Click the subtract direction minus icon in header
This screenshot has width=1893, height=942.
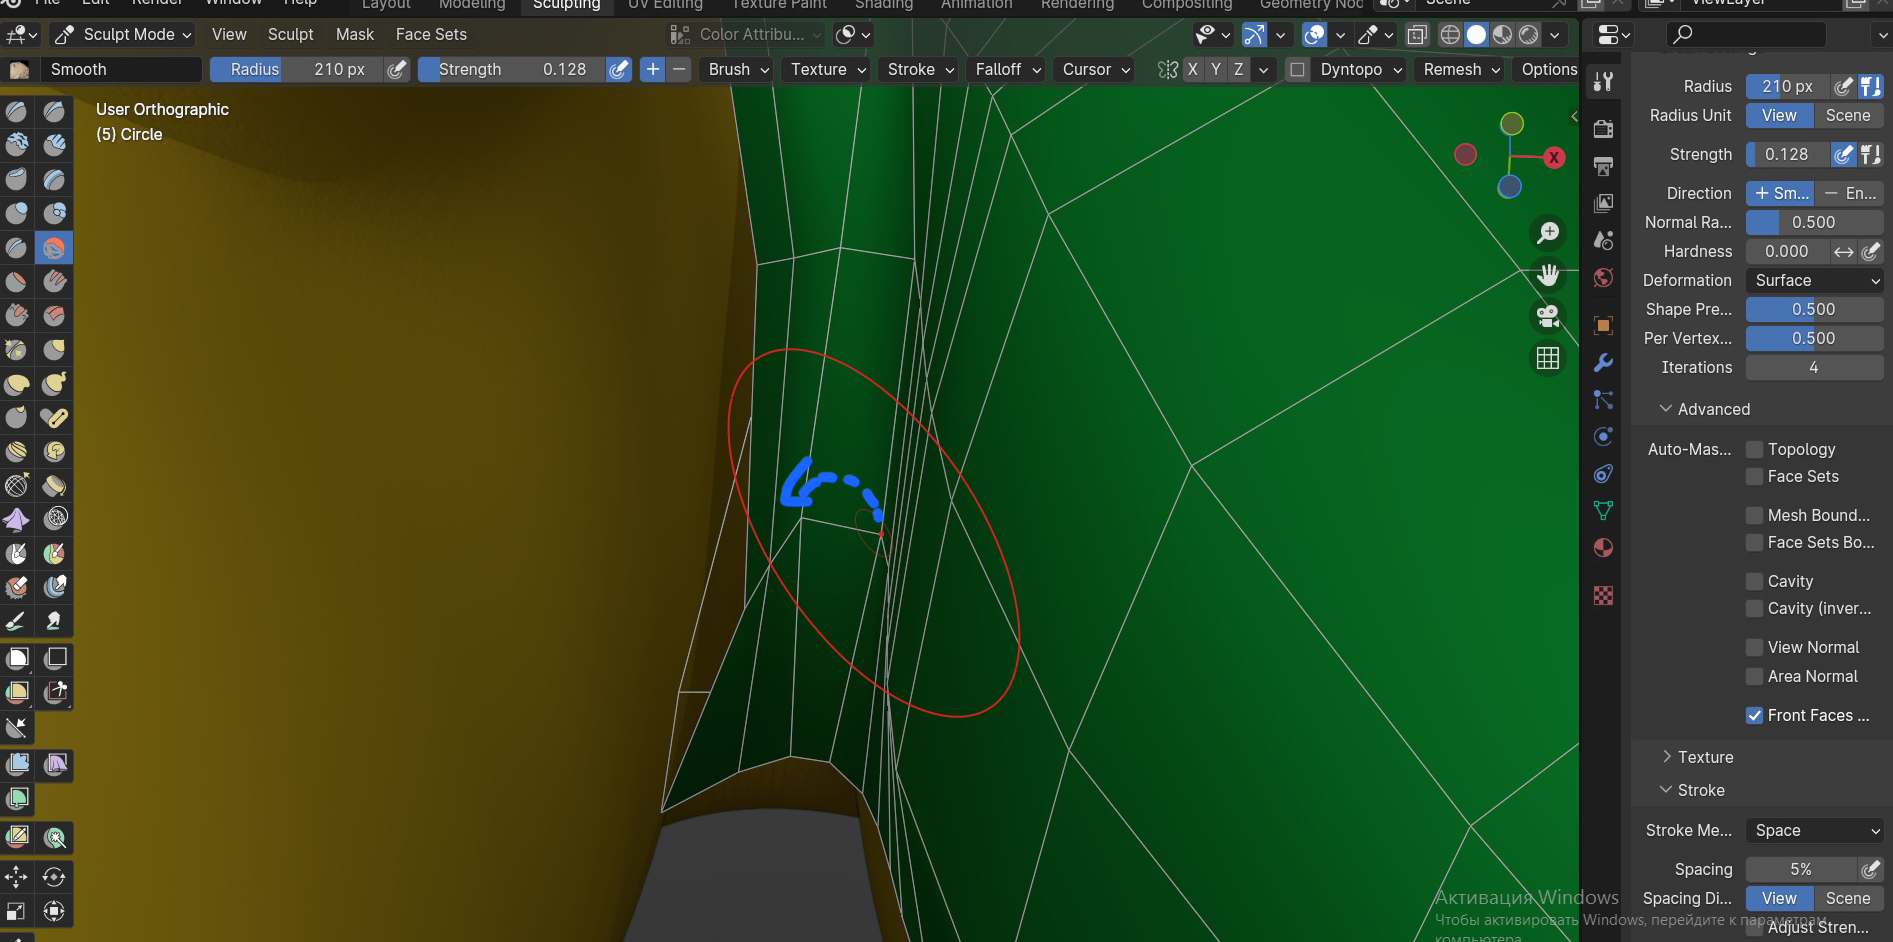(680, 69)
